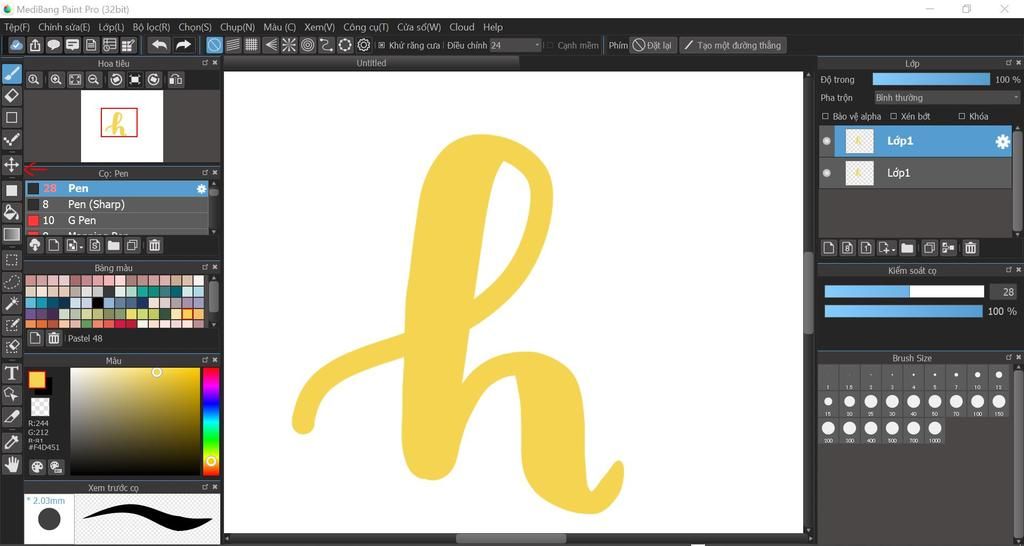
Task: Open the Pha trộn blending mode dropdown
Action: pos(947,97)
